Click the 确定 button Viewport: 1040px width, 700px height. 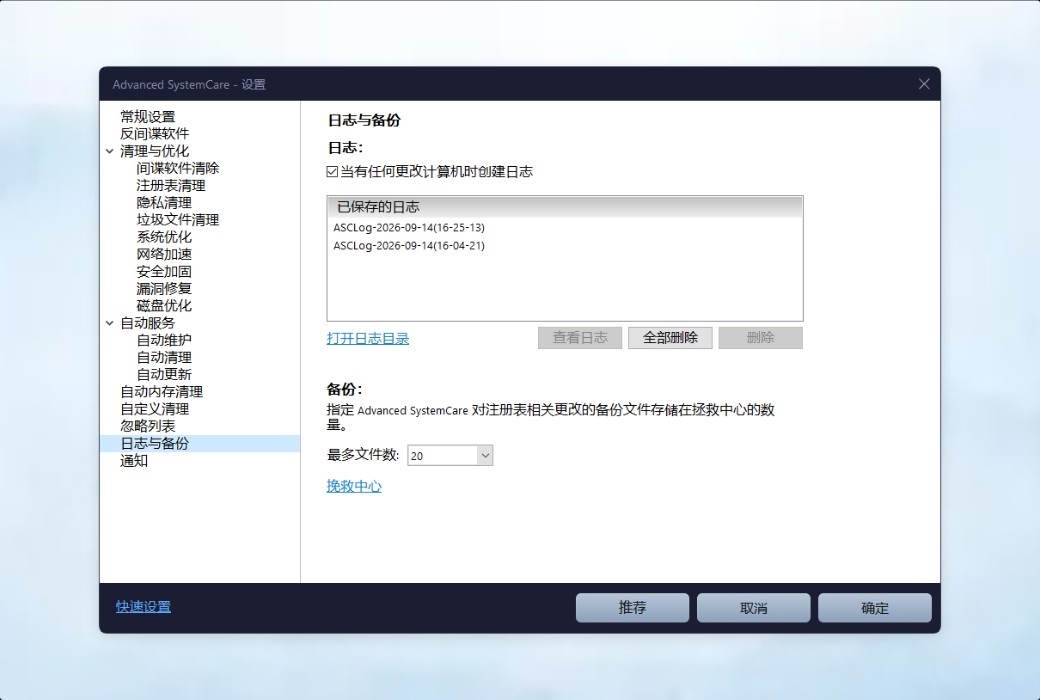pyautogui.click(x=875, y=608)
